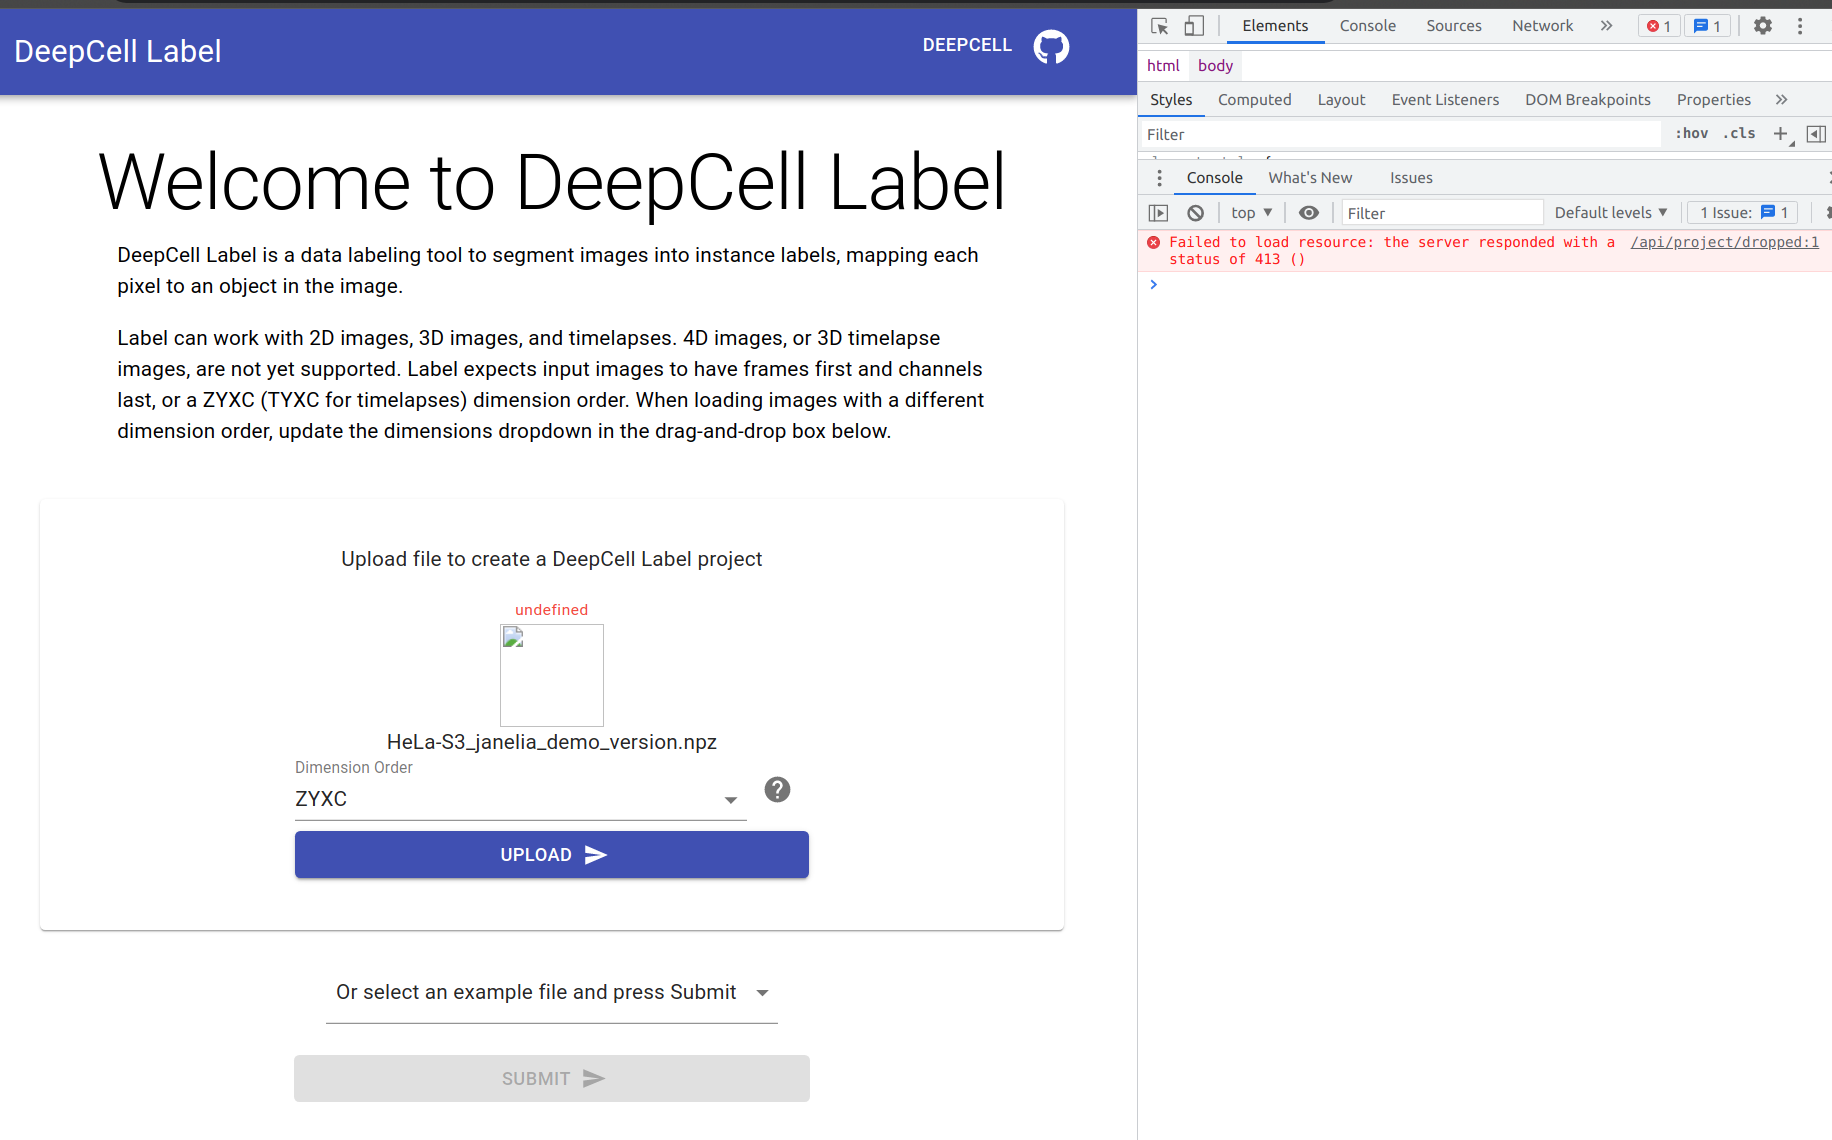Switch to the Sources tab
The image size is (1832, 1140).
[x=1453, y=25]
